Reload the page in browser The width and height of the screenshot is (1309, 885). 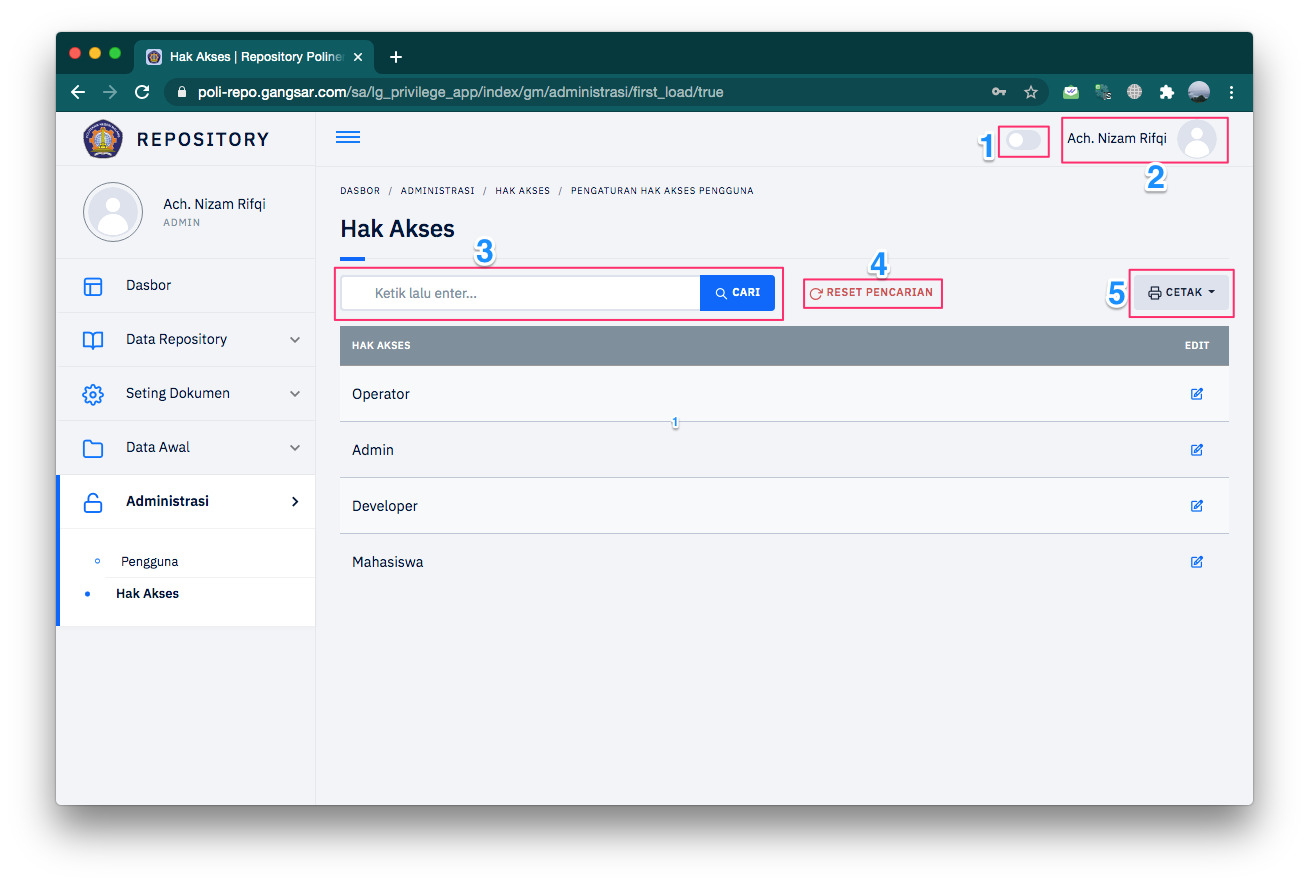click(x=142, y=92)
